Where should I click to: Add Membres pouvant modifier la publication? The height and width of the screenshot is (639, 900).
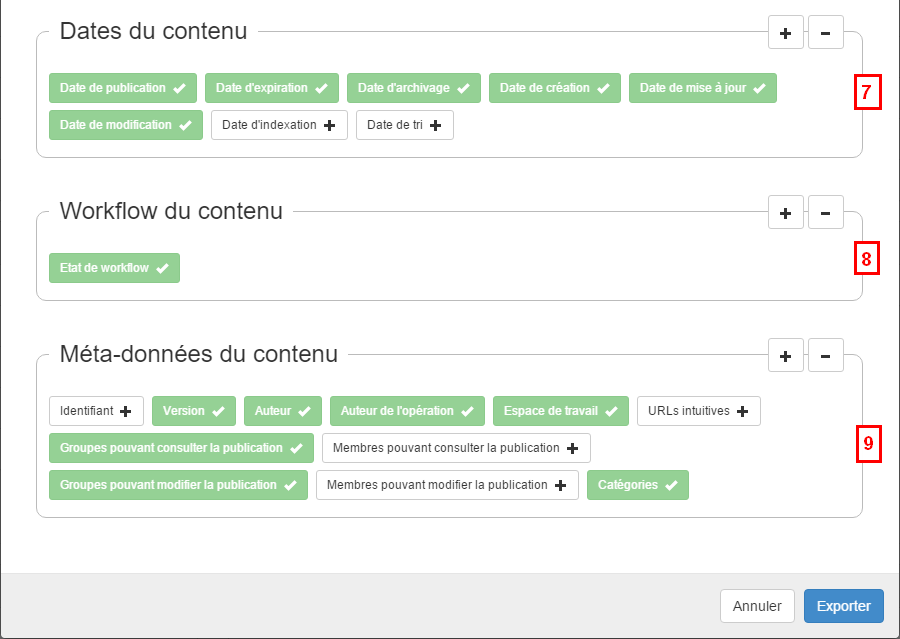click(x=447, y=485)
